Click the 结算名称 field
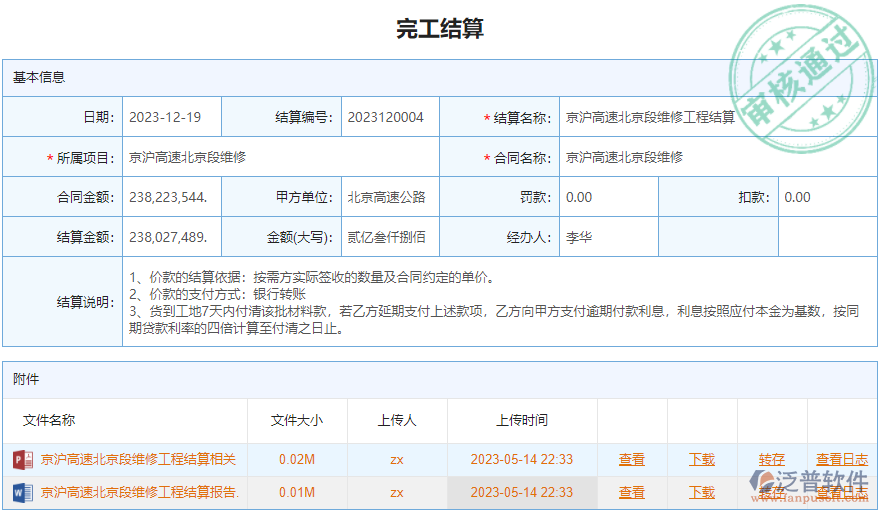The image size is (879, 514). (650, 117)
